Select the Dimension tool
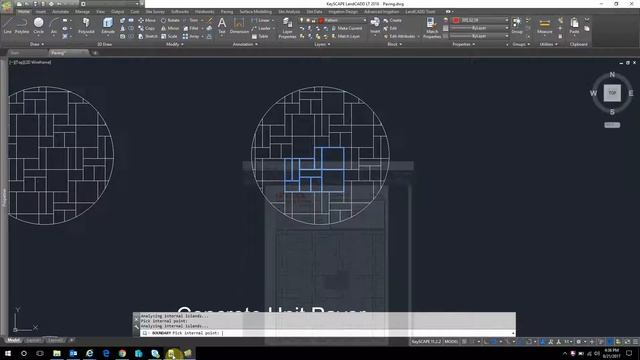 (x=239, y=25)
